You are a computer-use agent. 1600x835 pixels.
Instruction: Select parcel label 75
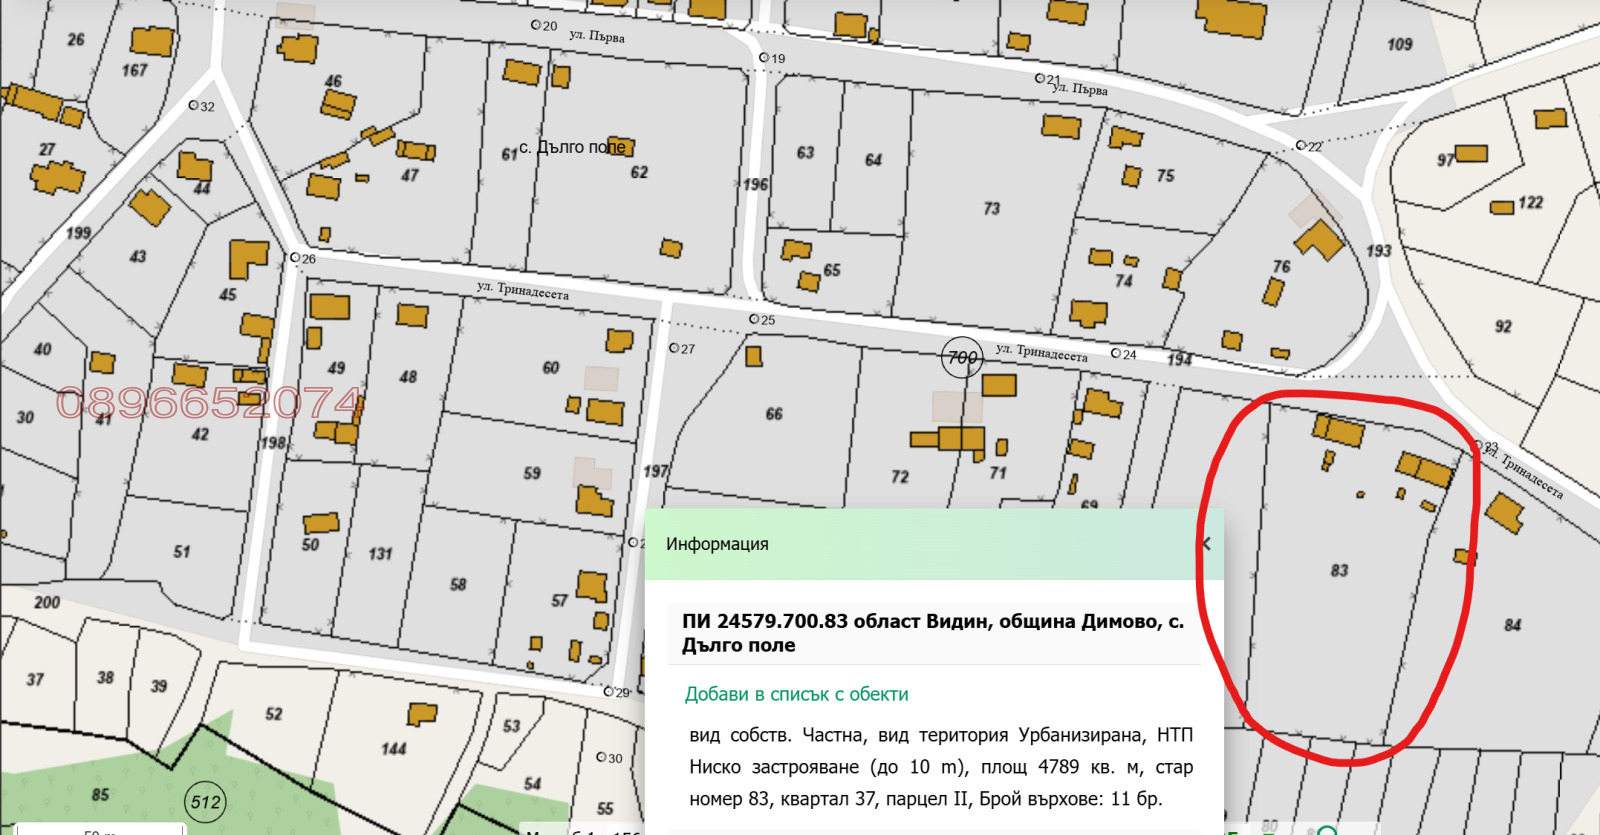pos(1165,175)
